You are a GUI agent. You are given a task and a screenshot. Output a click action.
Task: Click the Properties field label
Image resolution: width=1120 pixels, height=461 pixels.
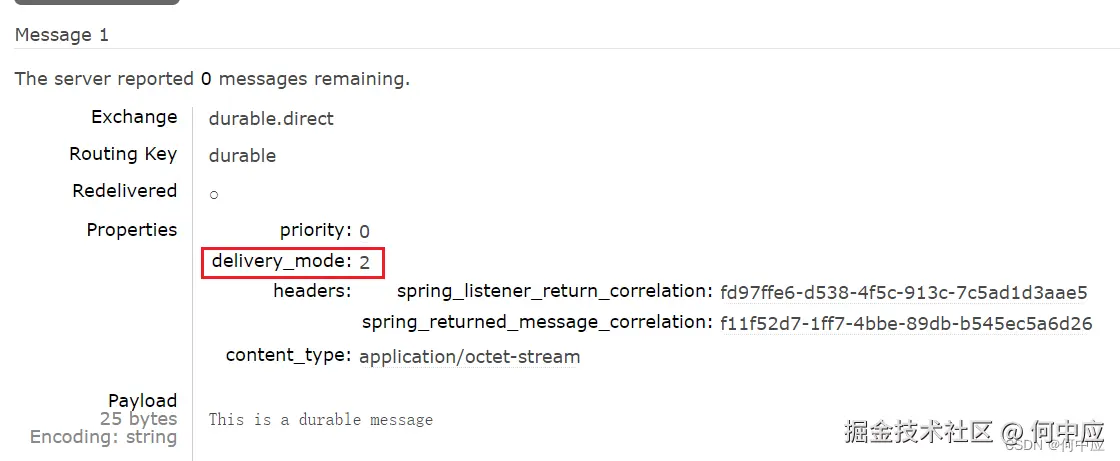tap(132, 229)
